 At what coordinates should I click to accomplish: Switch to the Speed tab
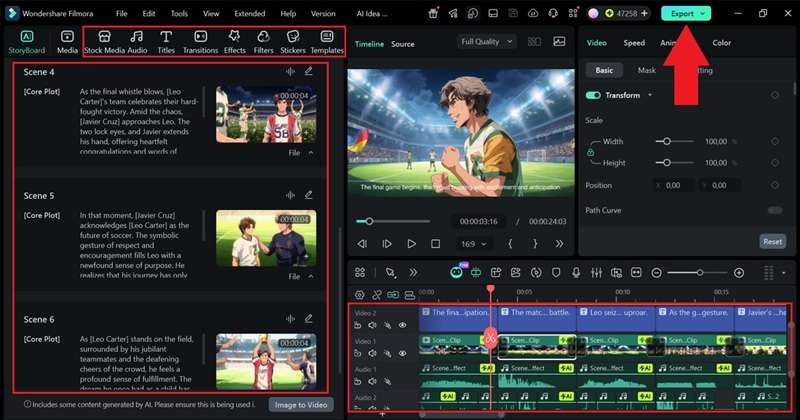pyautogui.click(x=634, y=43)
